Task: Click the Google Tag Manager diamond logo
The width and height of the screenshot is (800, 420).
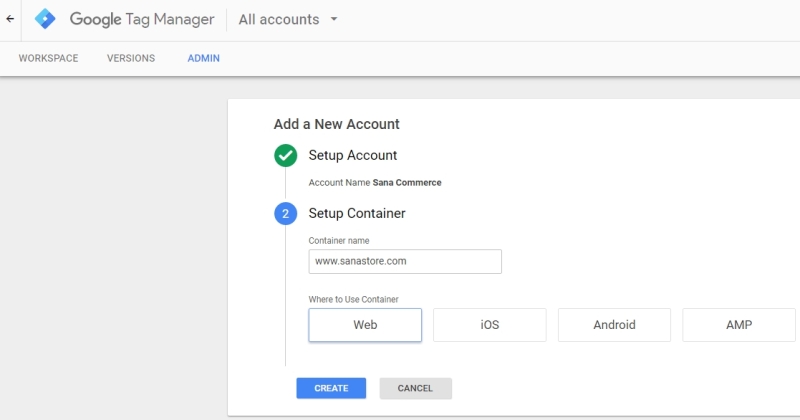Action: coord(46,19)
